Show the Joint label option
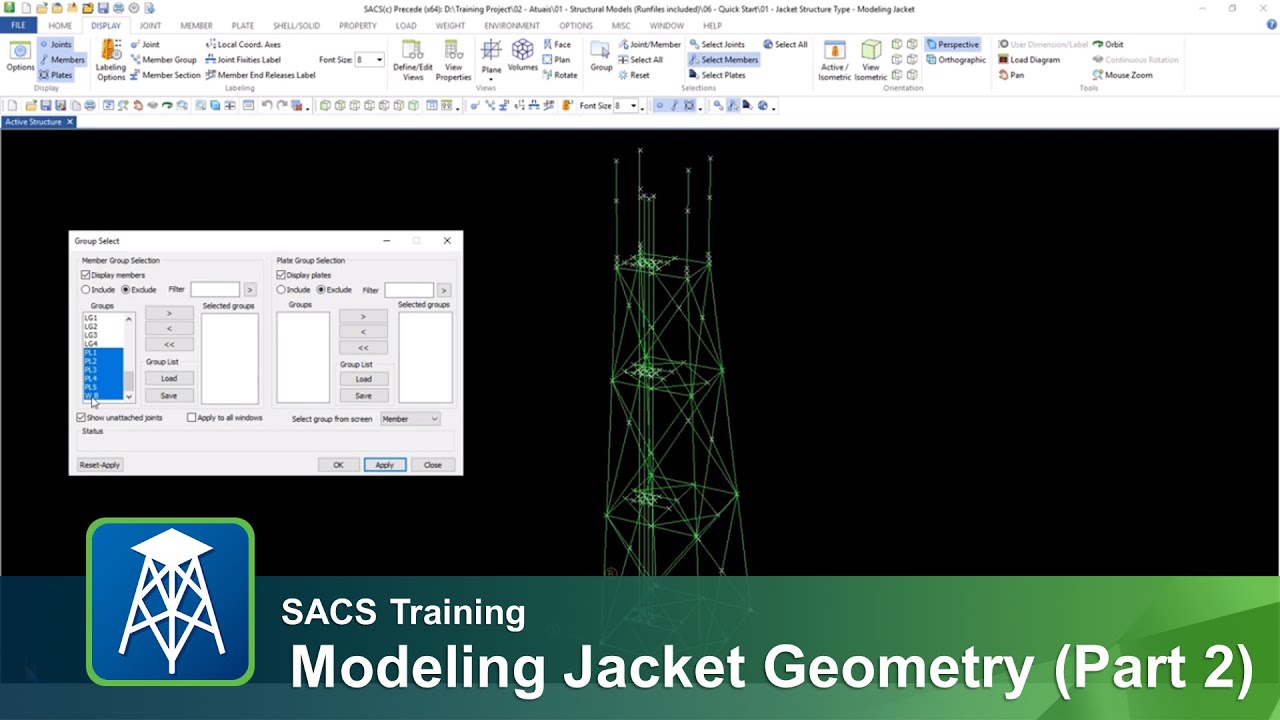Image resolution: width=1280 pixels, height=720 pixels. click(144, 45)
